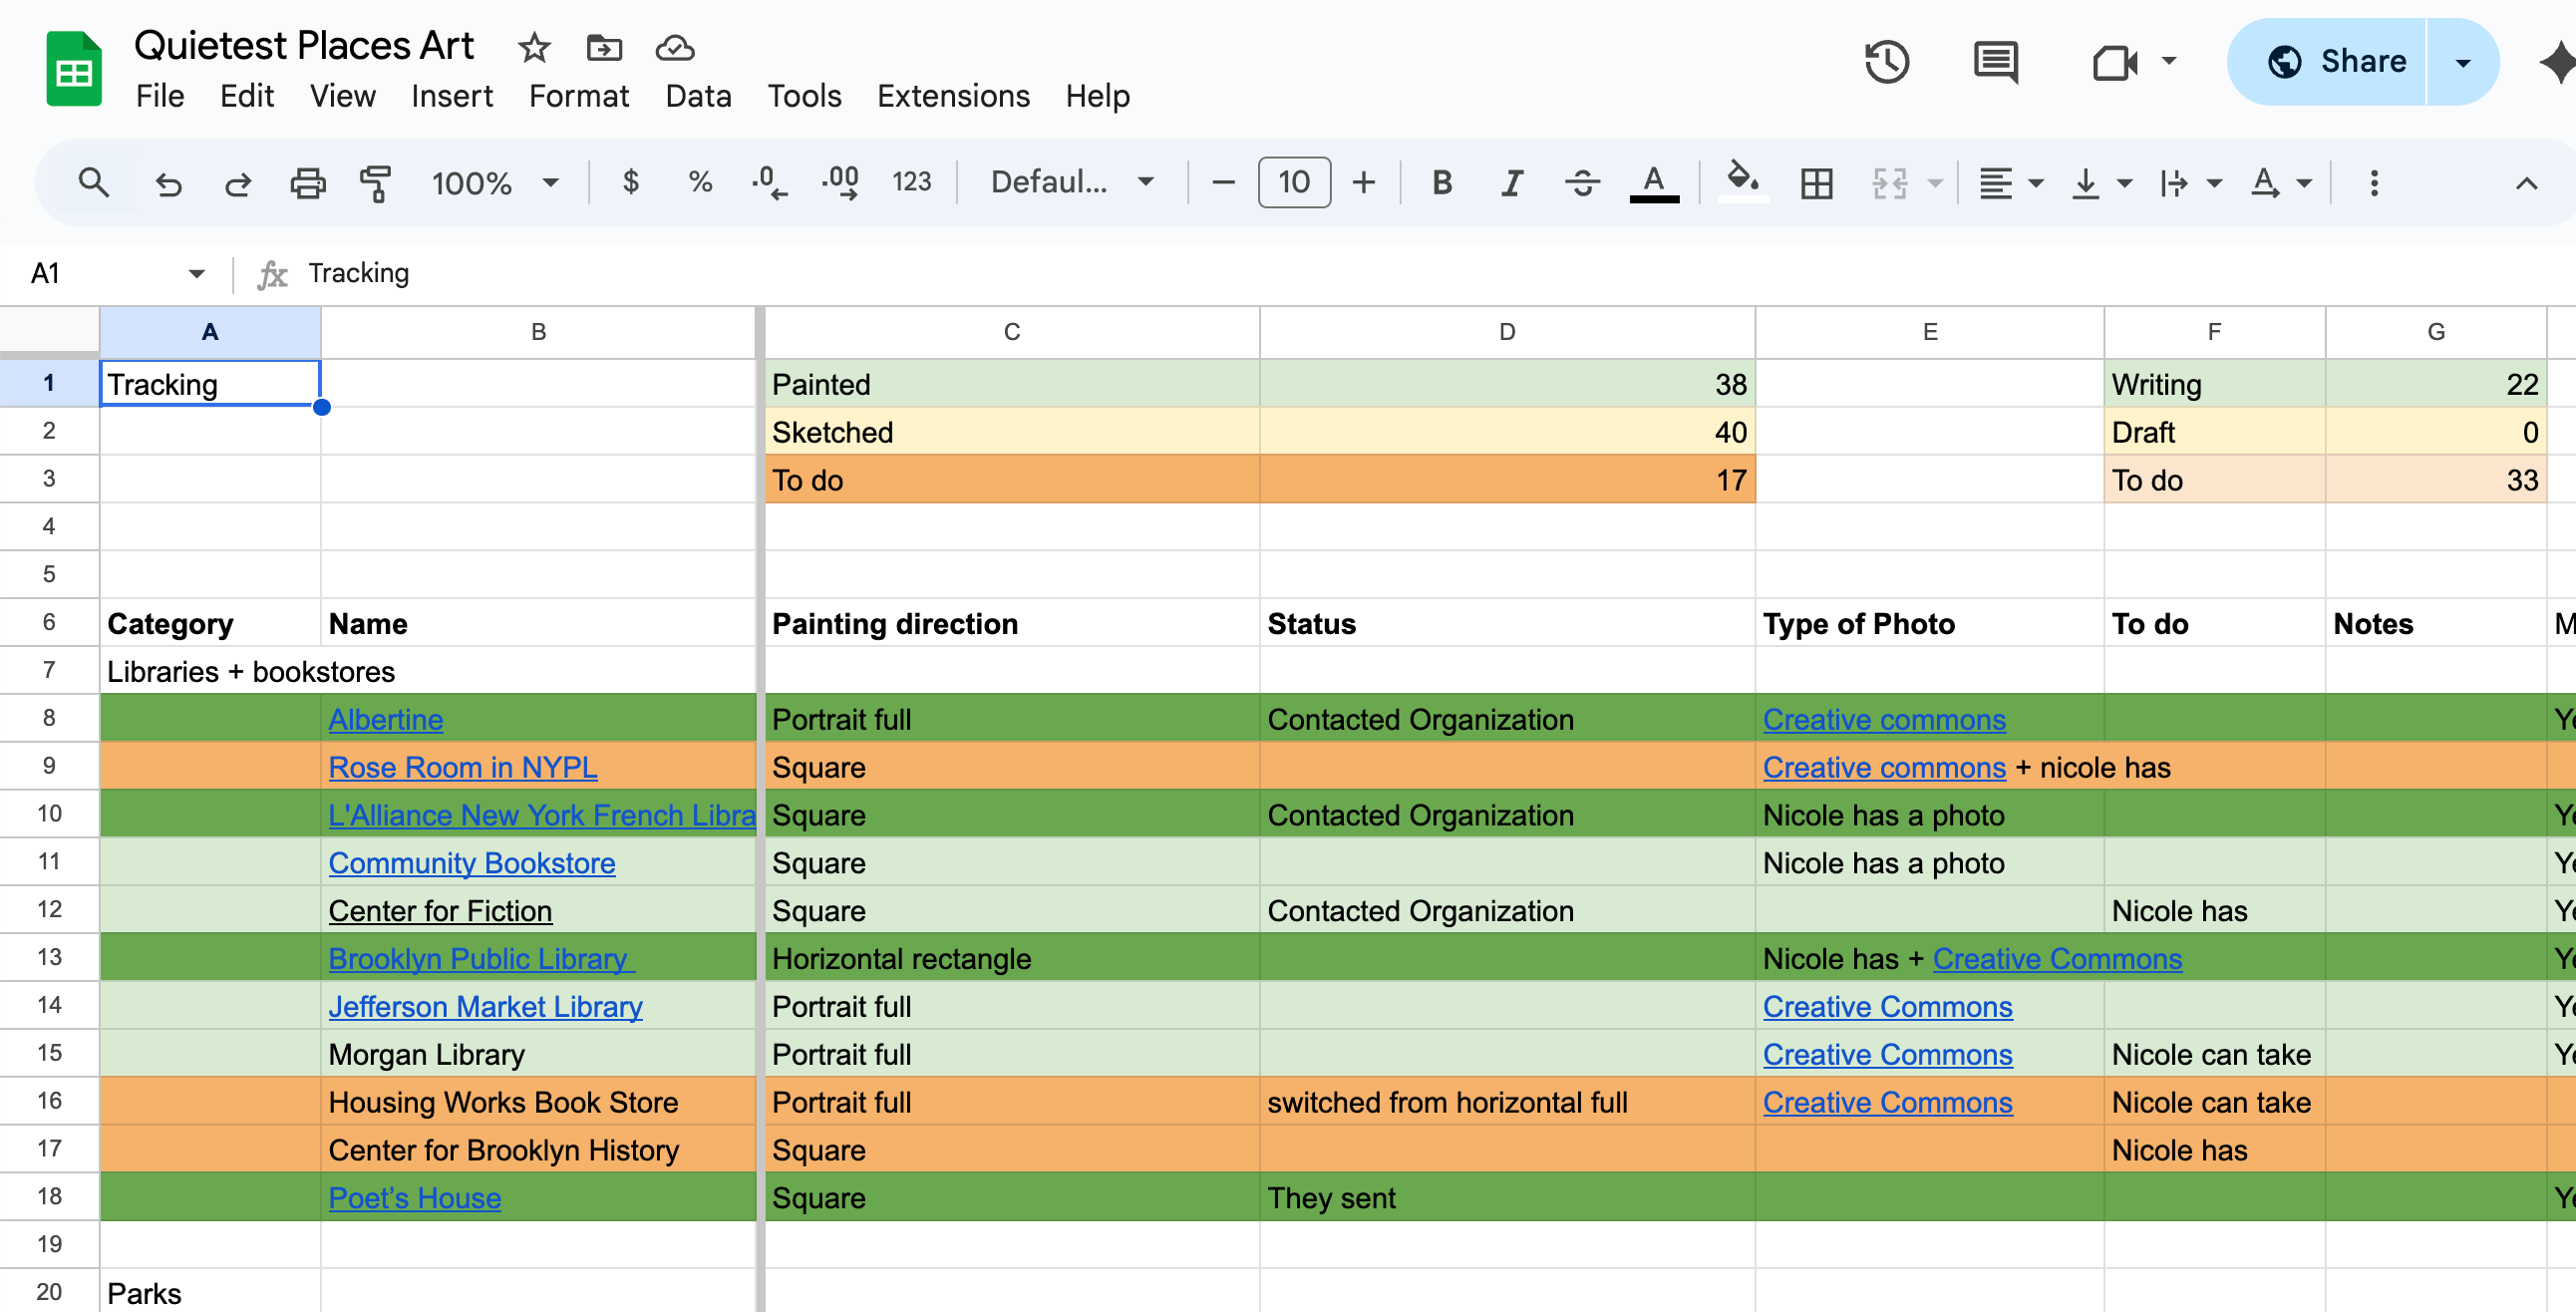Open the comments panel icon
2576x1312 pixels.
(x=1995, y=62)
